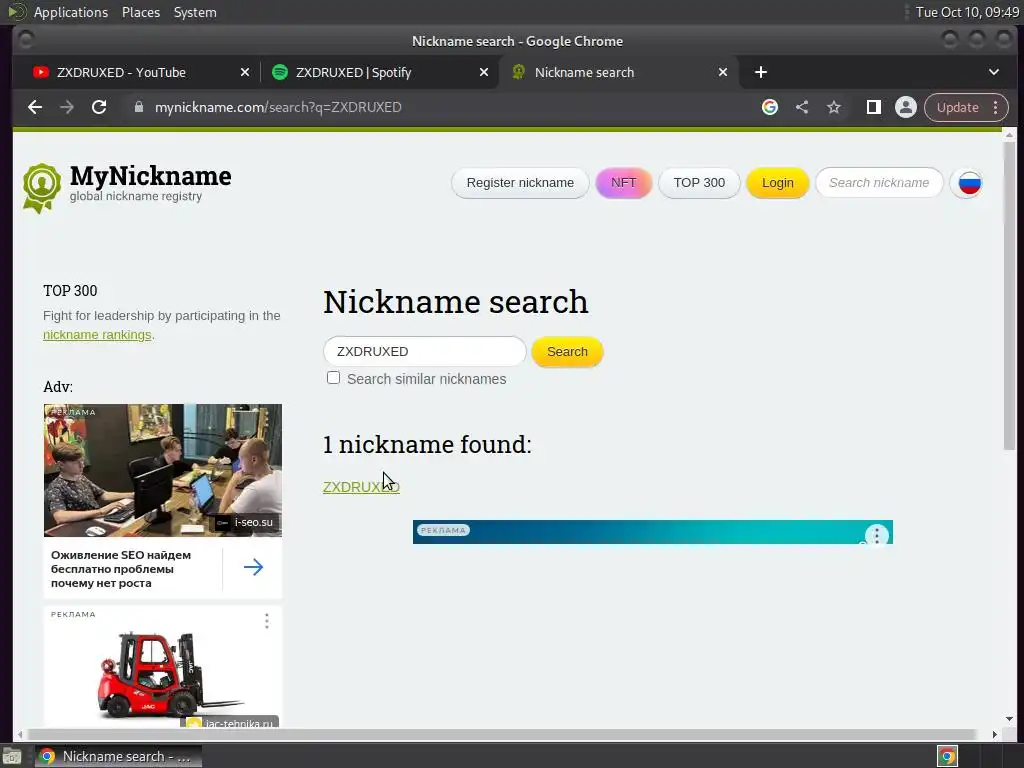The width and height of the screenshot is (1024, 768).
Task: Expand the tab search chevron
Action: (993, 72)
